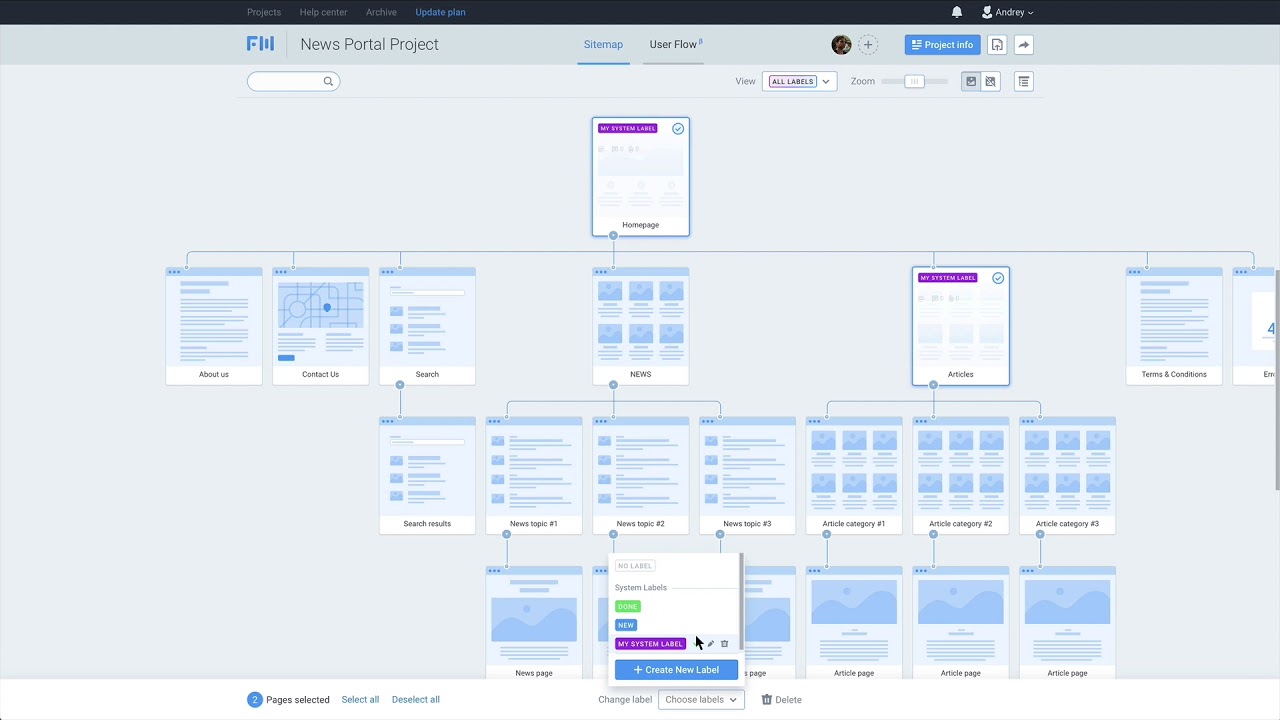1280x720 pixels.
Task: Click the export project icon
Action: [x=997, y=45]
